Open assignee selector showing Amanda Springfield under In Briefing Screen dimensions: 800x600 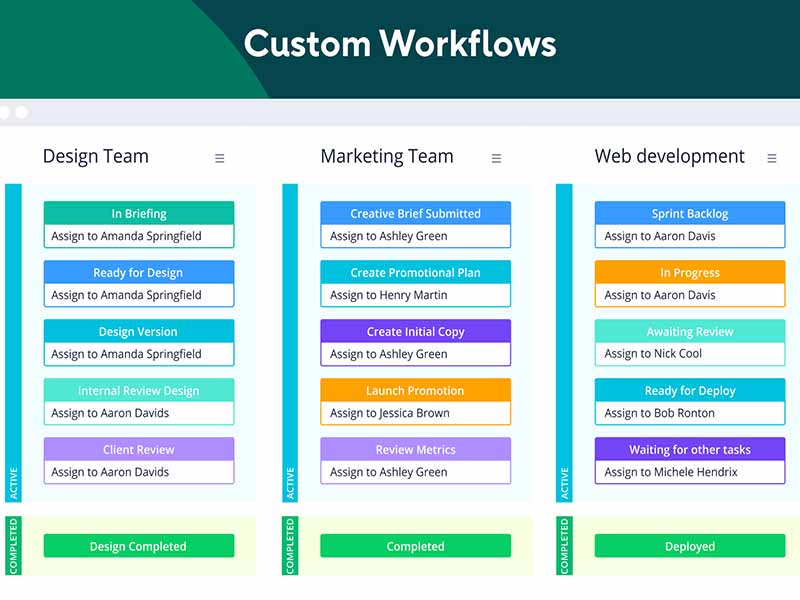pos(139,236)
